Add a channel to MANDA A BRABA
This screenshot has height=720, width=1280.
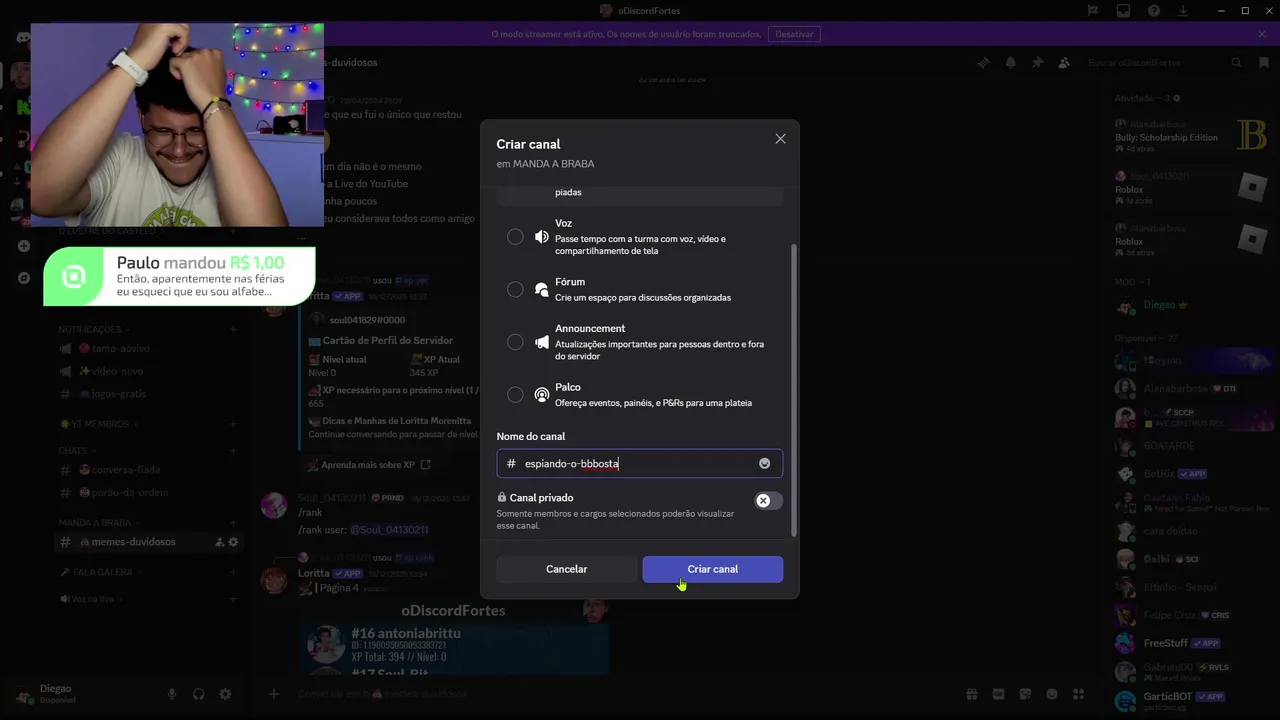point(233,523)
